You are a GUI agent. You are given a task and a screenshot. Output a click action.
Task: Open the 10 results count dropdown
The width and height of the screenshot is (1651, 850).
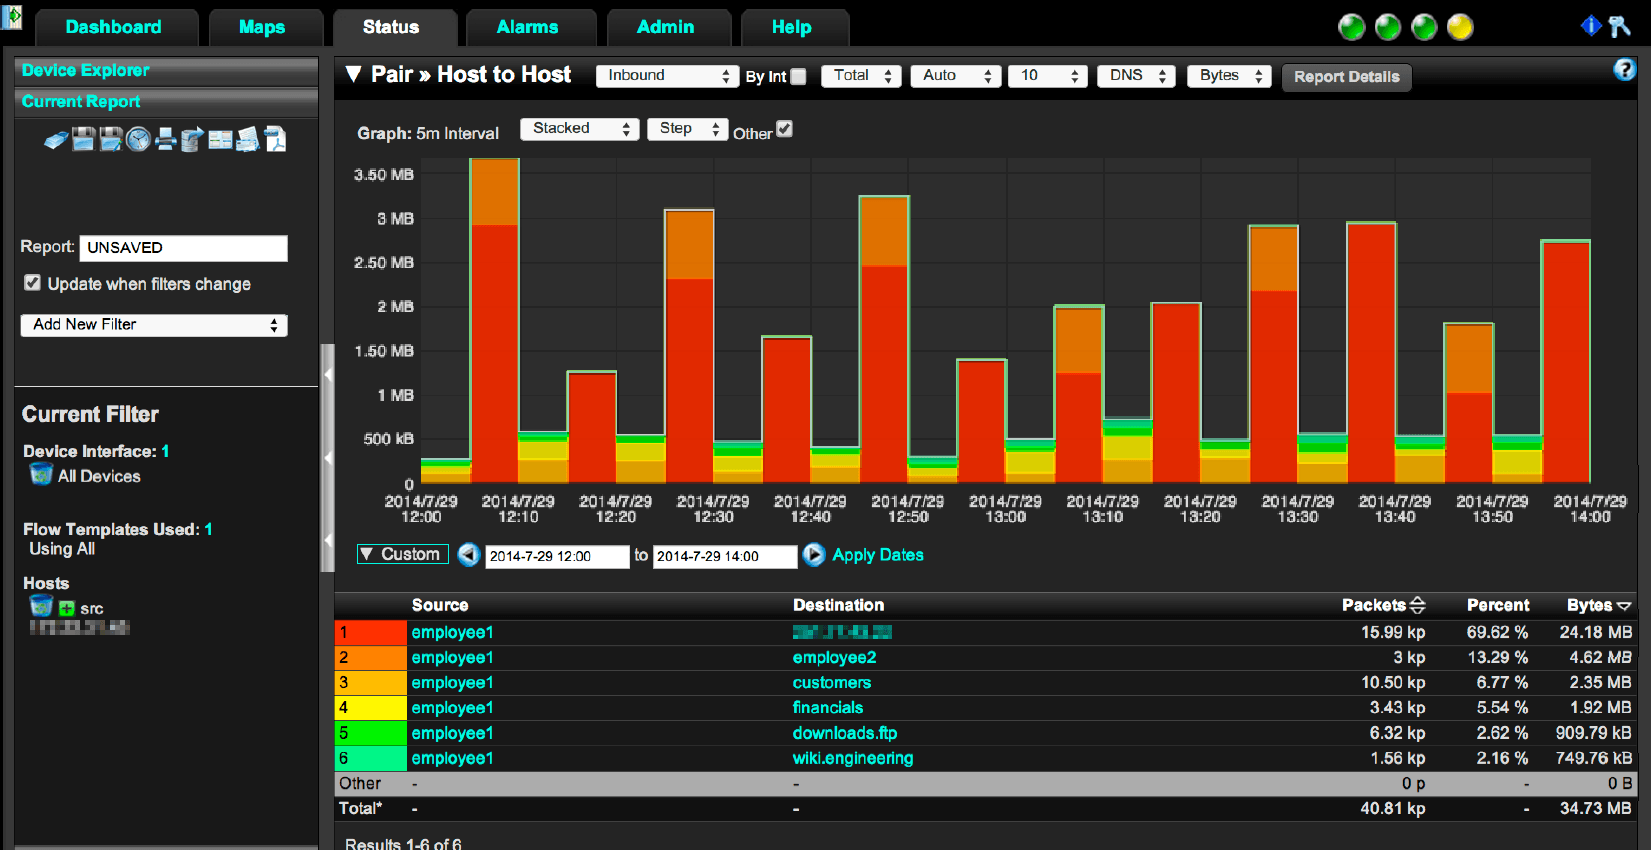(1047, 76)
